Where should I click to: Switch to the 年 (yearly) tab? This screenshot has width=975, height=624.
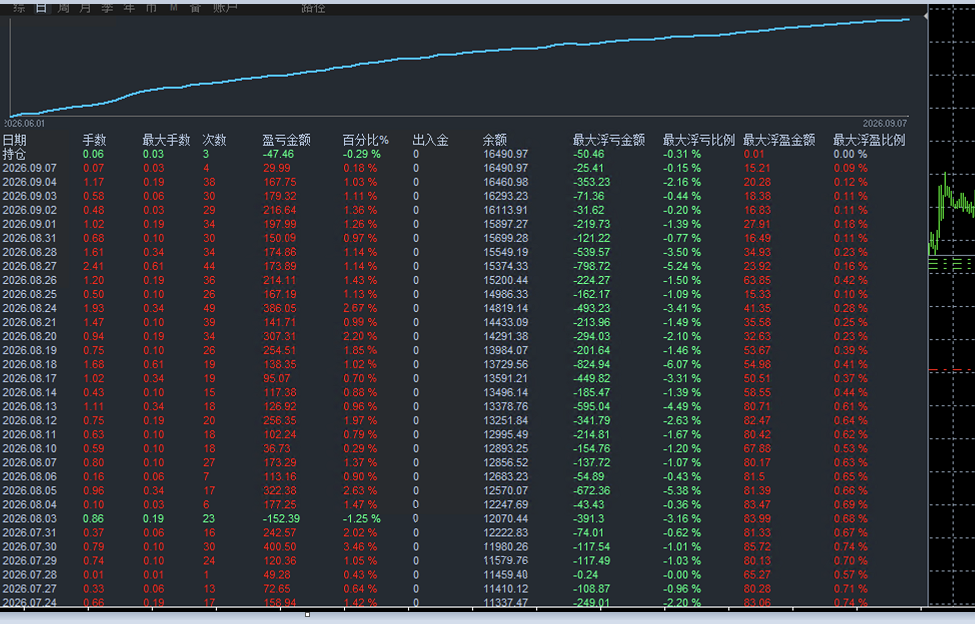(129, 7)
